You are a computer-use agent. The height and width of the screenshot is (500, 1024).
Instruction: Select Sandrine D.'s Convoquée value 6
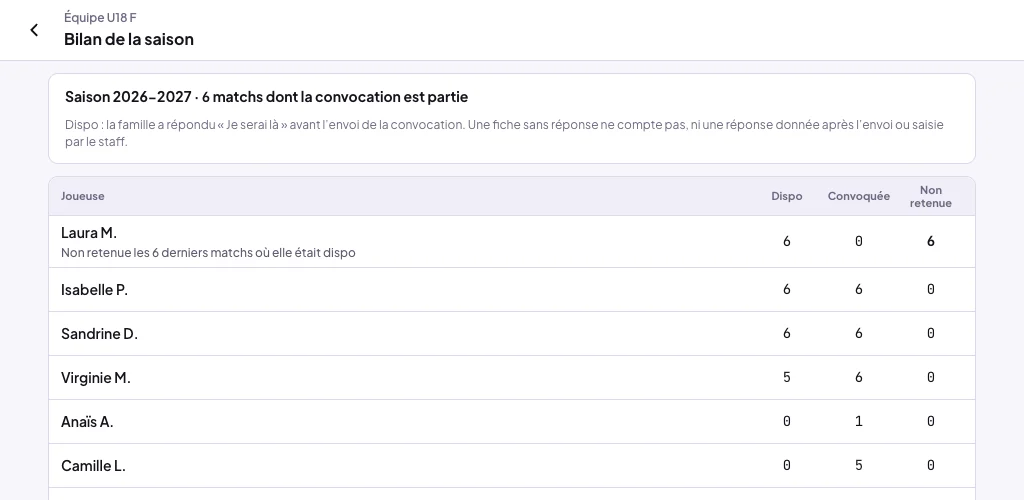[x=858, y=334]
